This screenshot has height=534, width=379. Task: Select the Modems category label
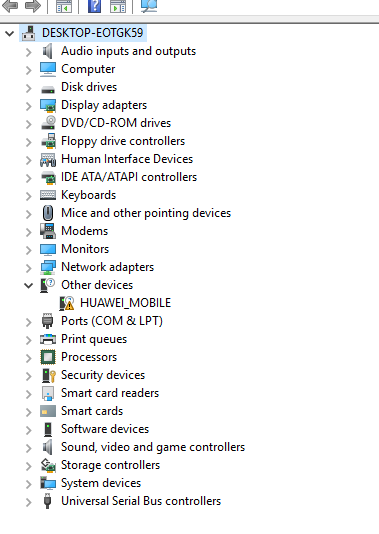click(x=84, y=231)
